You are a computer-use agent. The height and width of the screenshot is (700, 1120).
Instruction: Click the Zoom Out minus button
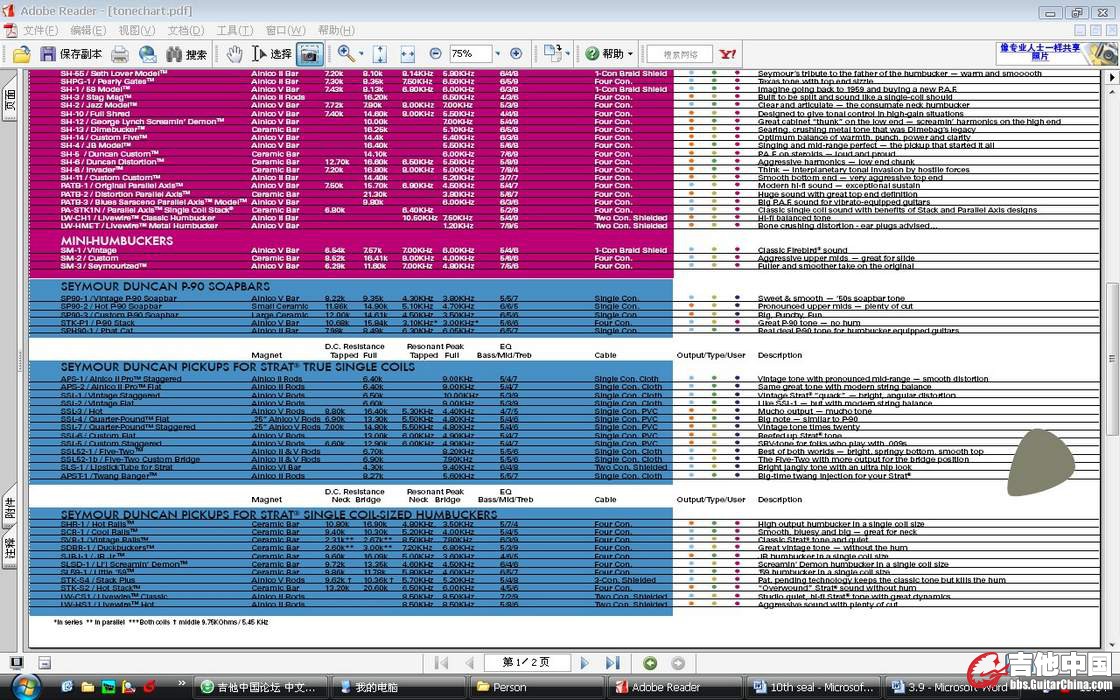pyautogui.click(x=436, y=54)
